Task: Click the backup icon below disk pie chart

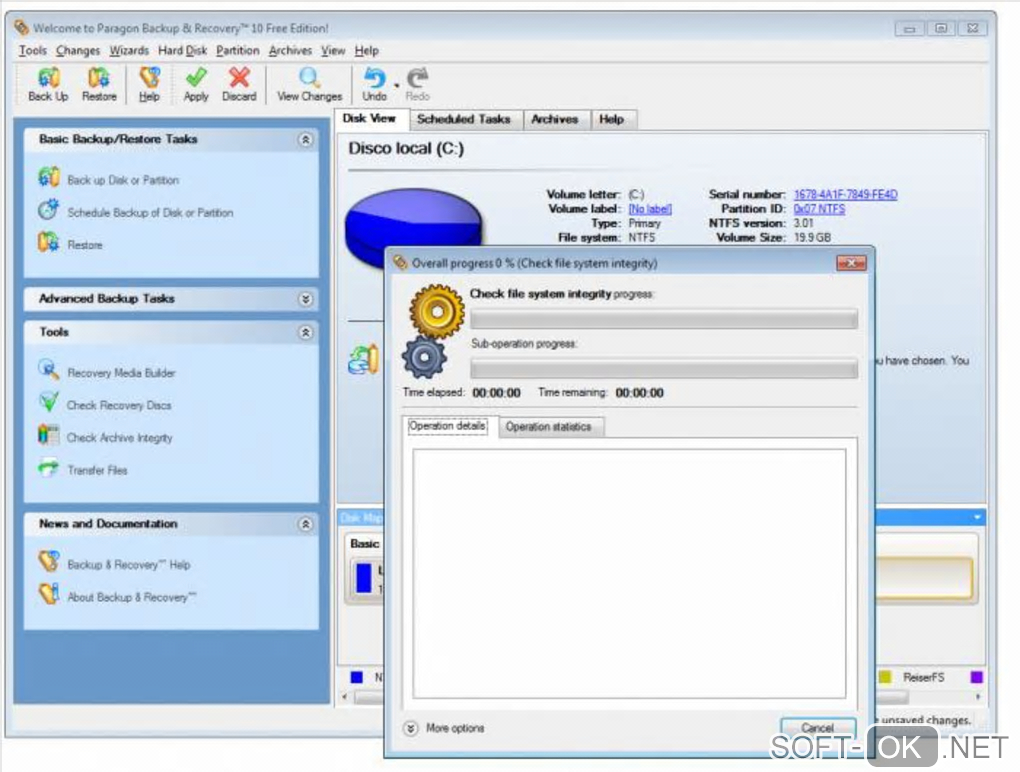Action: pos(364,359)
